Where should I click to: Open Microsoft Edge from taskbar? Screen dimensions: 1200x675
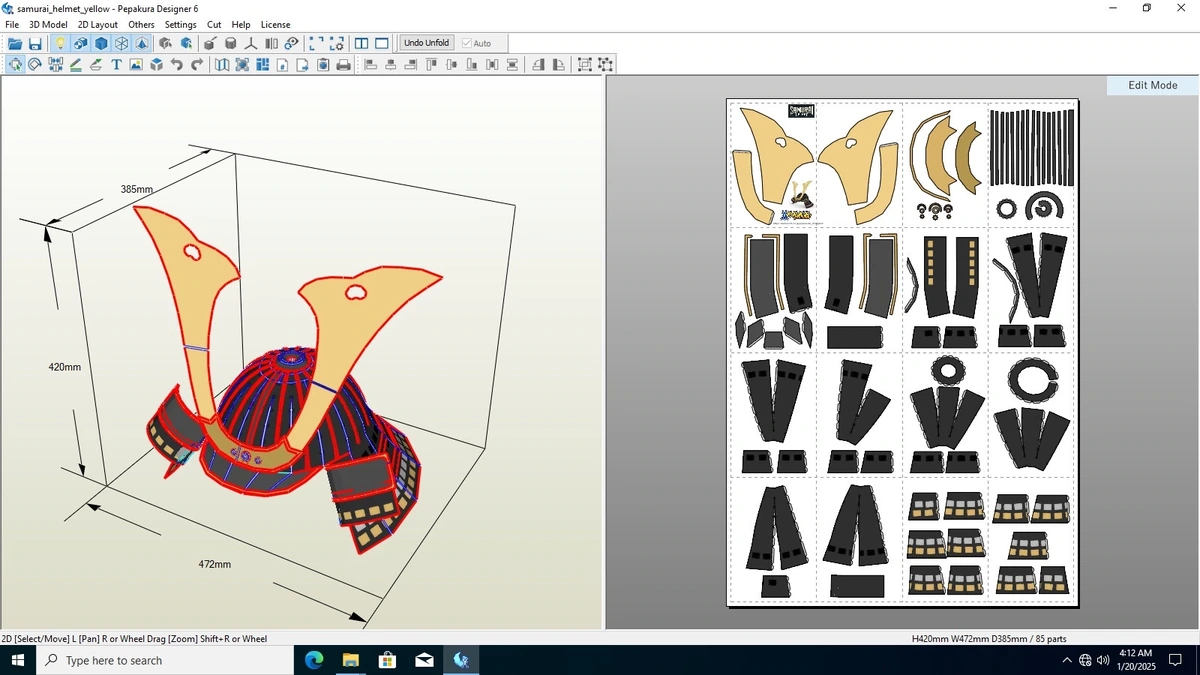[314, 660]
